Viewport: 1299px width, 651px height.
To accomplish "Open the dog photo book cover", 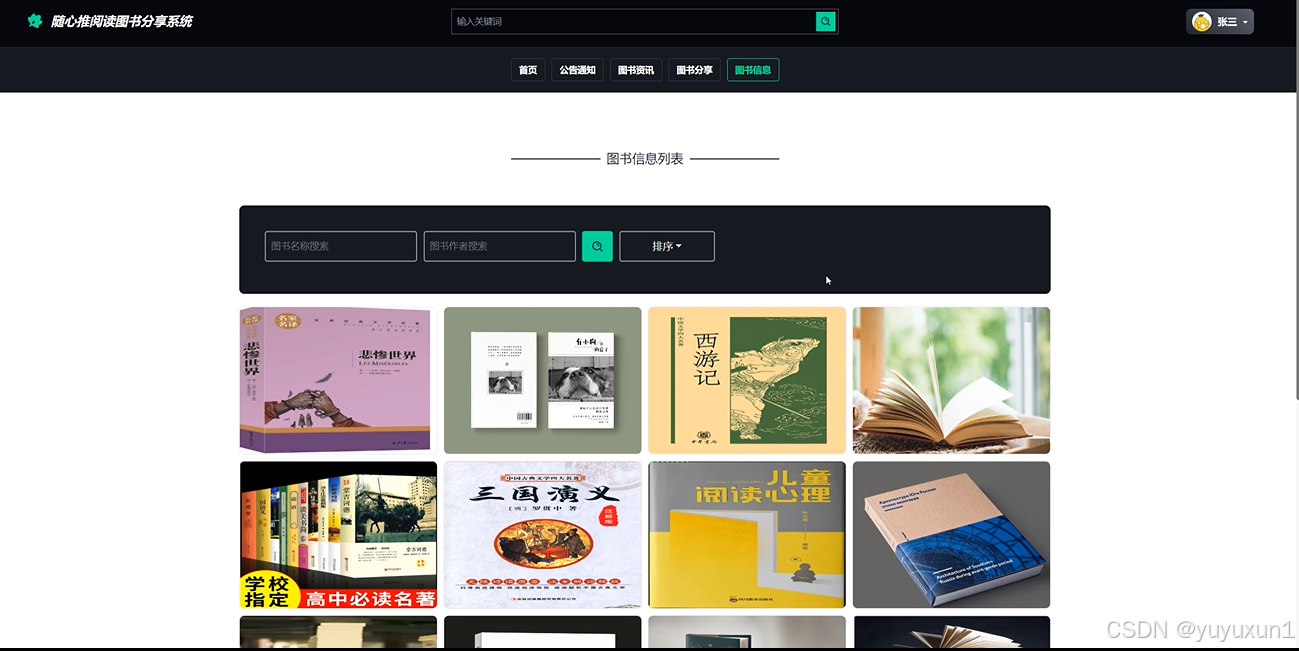I will (543, 380).
